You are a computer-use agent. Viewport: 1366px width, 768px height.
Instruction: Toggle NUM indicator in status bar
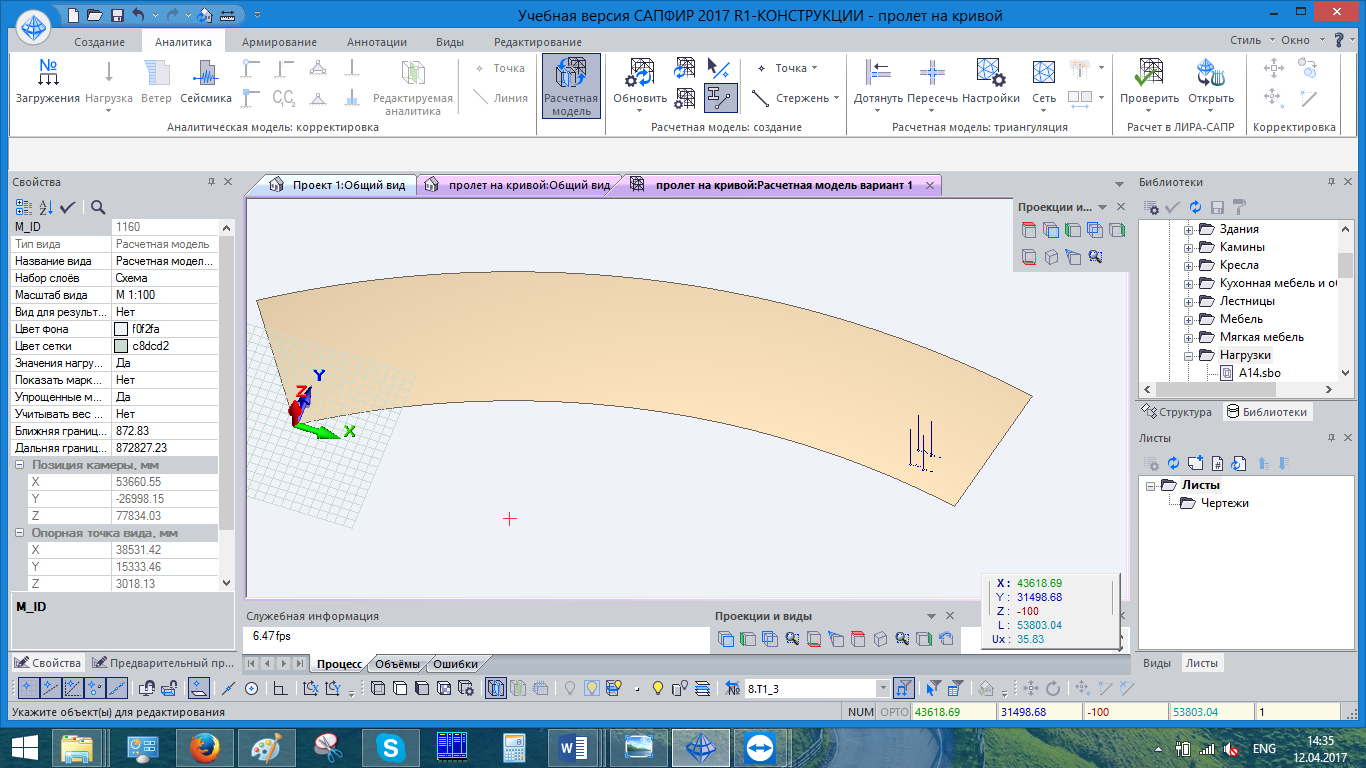[x=860, y=712]
